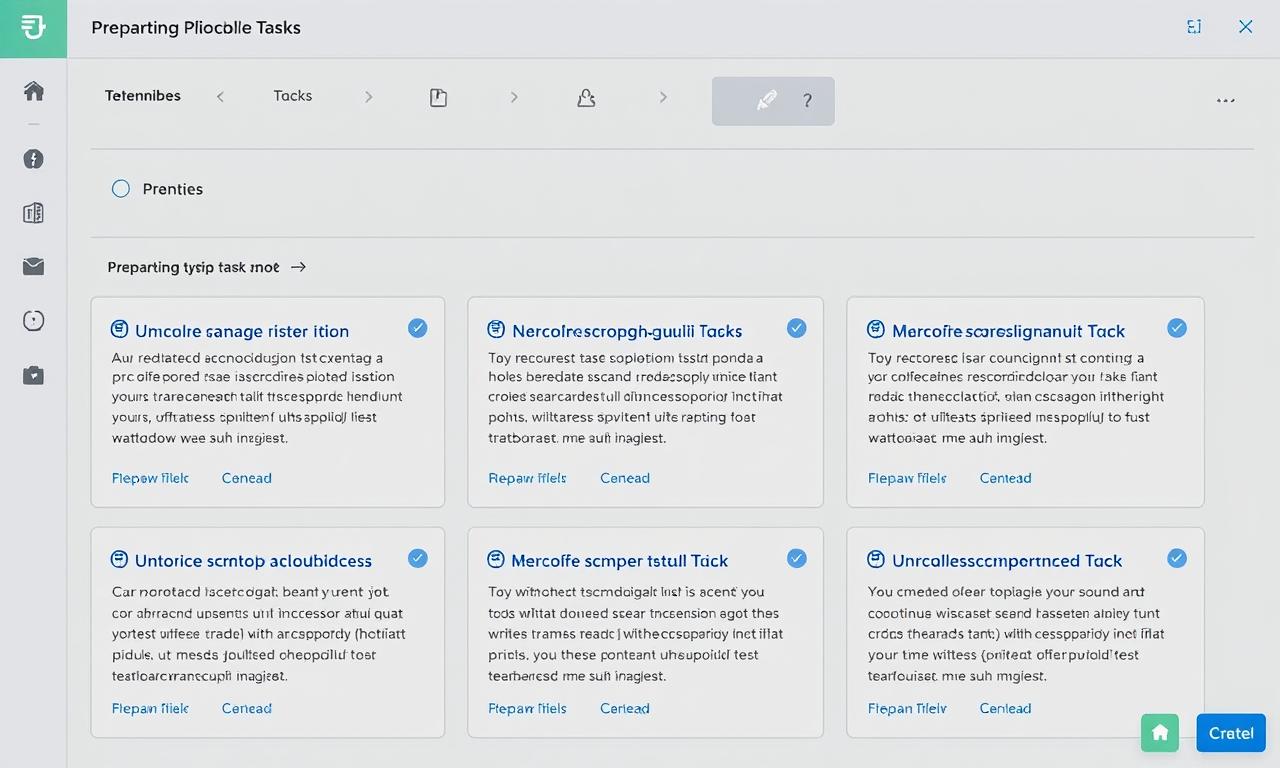Click the green home button at bottom
This screenshot has height=768, width=1280.
pyautogui.click(x=1160, y=733)
